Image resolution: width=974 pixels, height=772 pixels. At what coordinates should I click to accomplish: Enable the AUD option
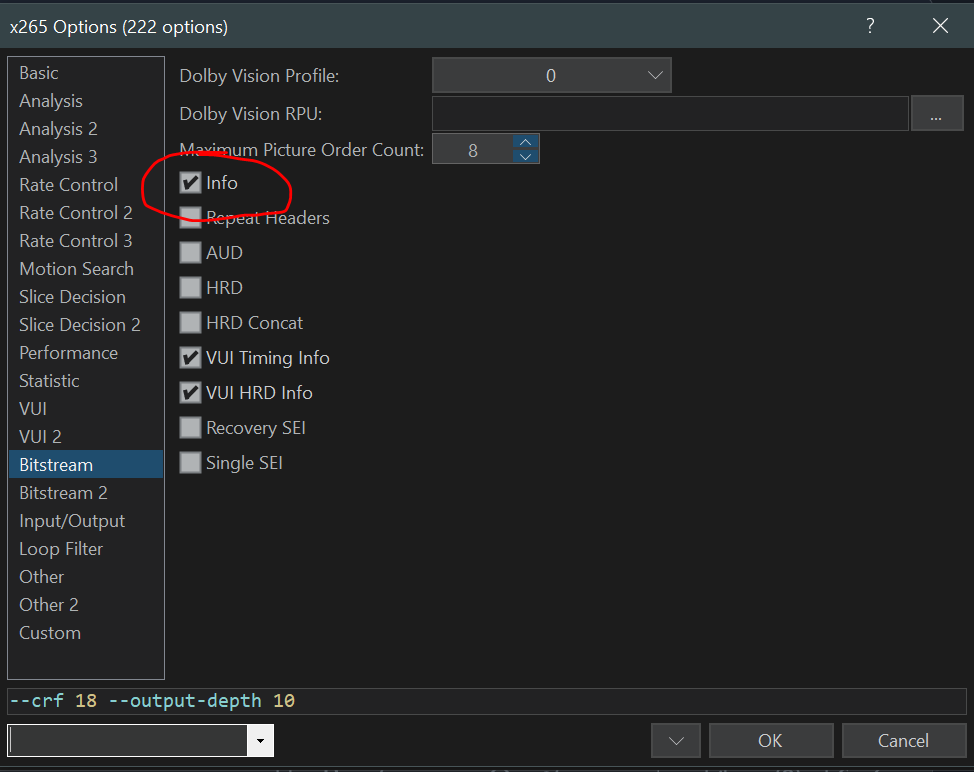click(190, 252)
